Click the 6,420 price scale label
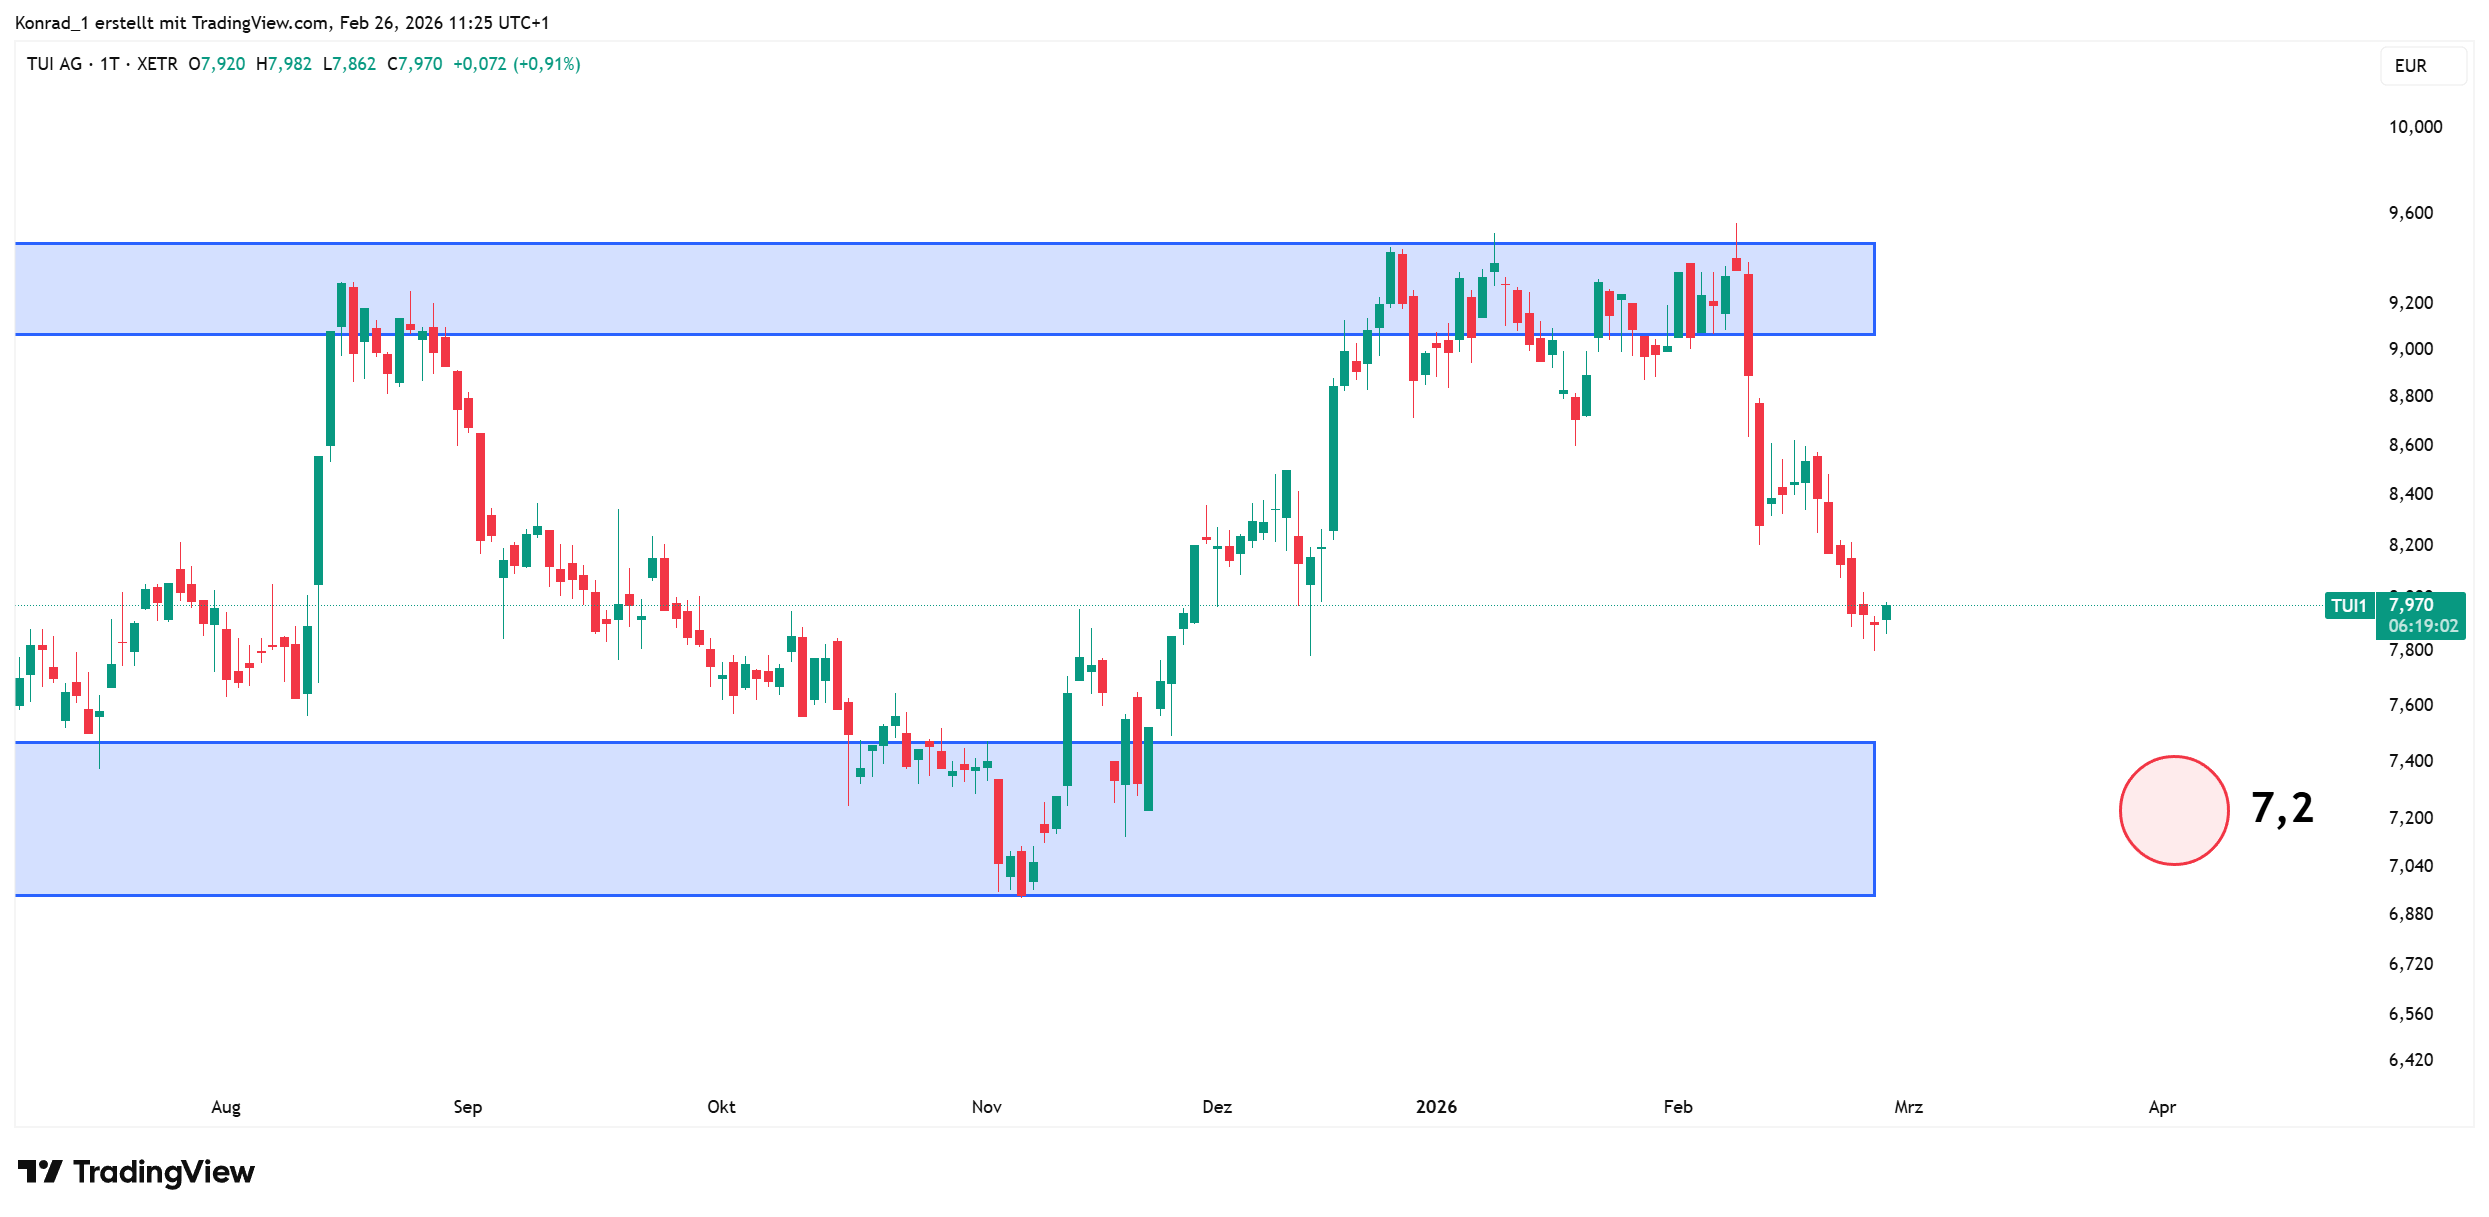2489x1217 pixels. (x=2411, y=1060)
